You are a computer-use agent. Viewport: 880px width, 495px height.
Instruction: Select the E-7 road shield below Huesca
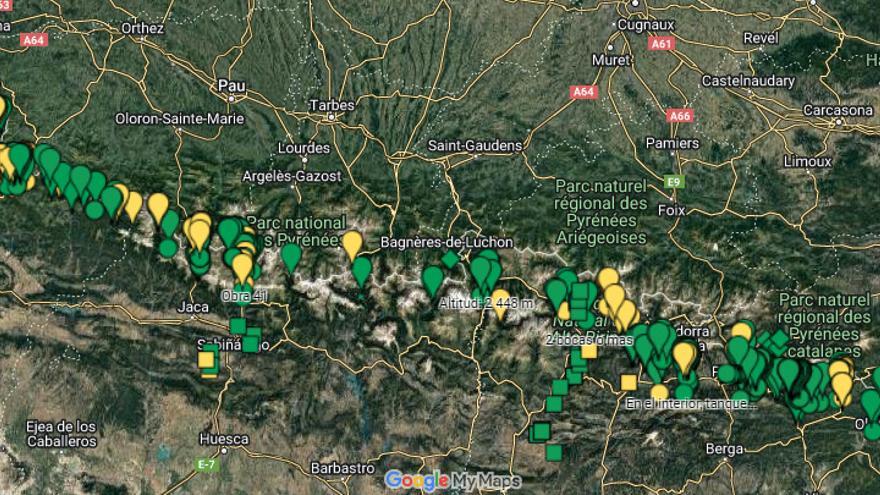[x=206, y=464]
